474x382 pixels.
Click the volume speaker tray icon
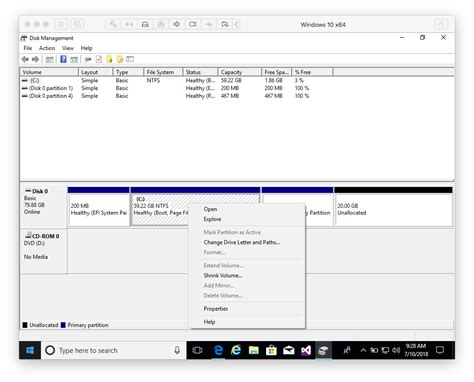[x=396, y=350]
